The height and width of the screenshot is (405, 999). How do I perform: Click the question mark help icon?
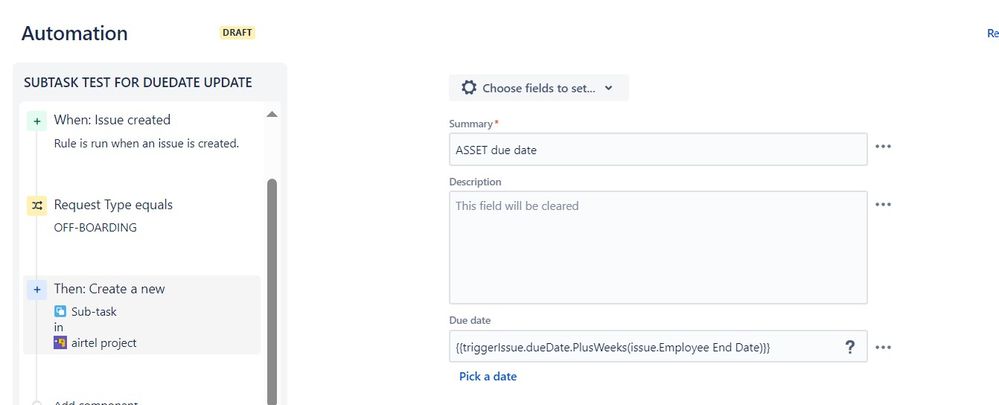(x=850, y=347)
